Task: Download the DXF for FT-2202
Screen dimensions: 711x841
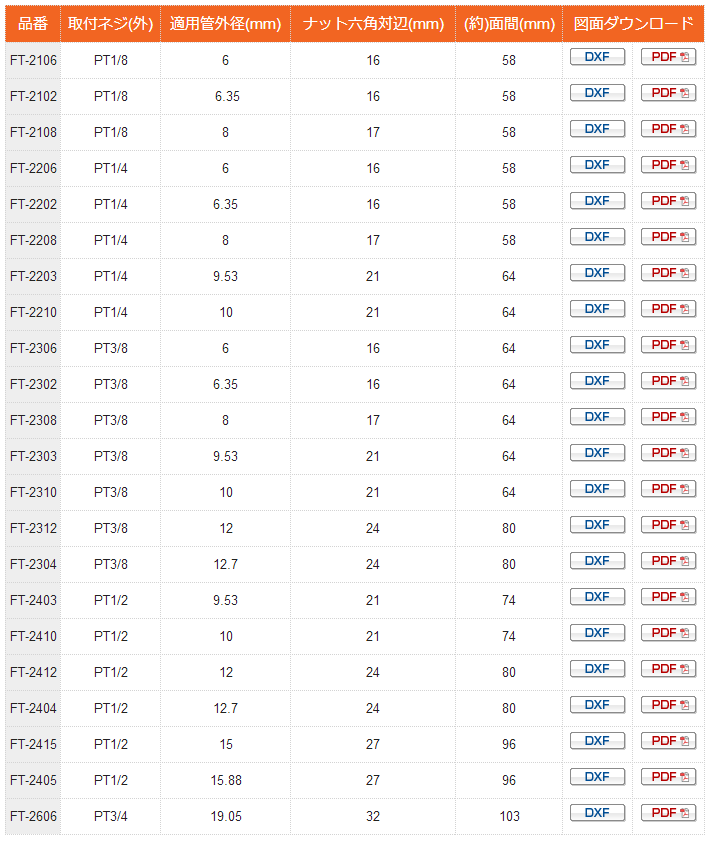Action: (x=597, y=201)
